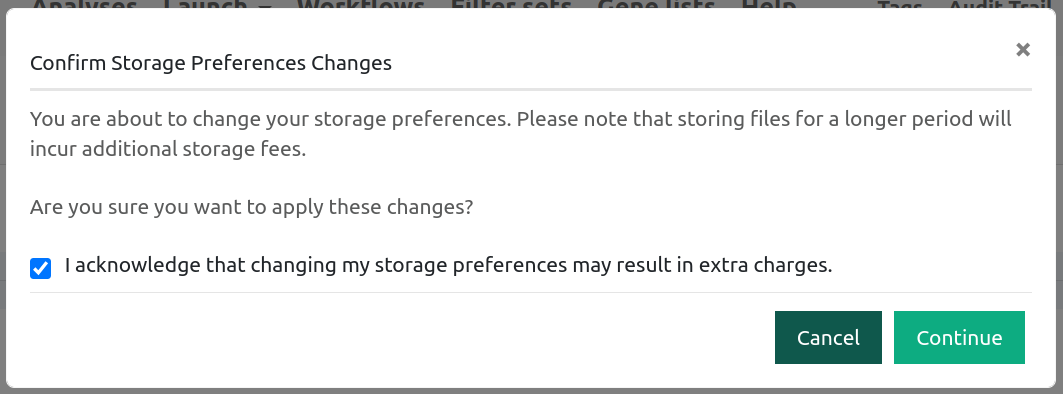This screenshot has width=1063, height=394.
Task: Click the acknowledgment label about extra charges
Action: (x=448, y=265)
